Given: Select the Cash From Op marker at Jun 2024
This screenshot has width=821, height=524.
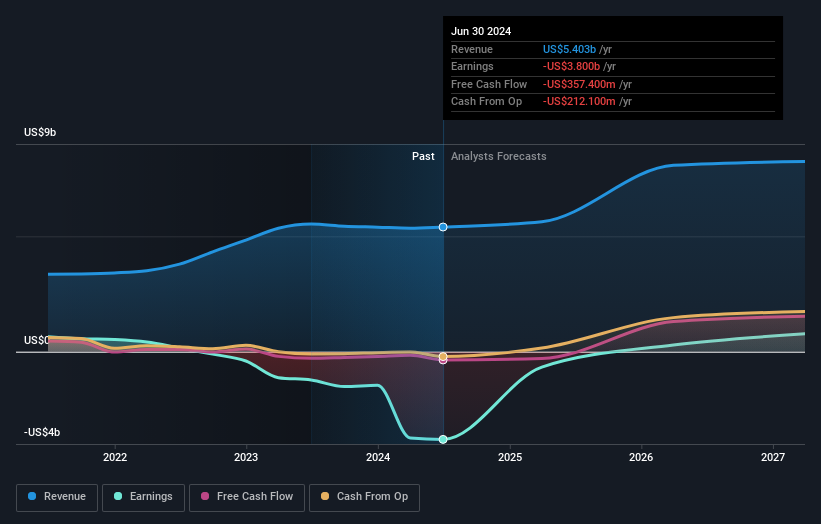Looking at the screenshot, I should coord(443,356).
